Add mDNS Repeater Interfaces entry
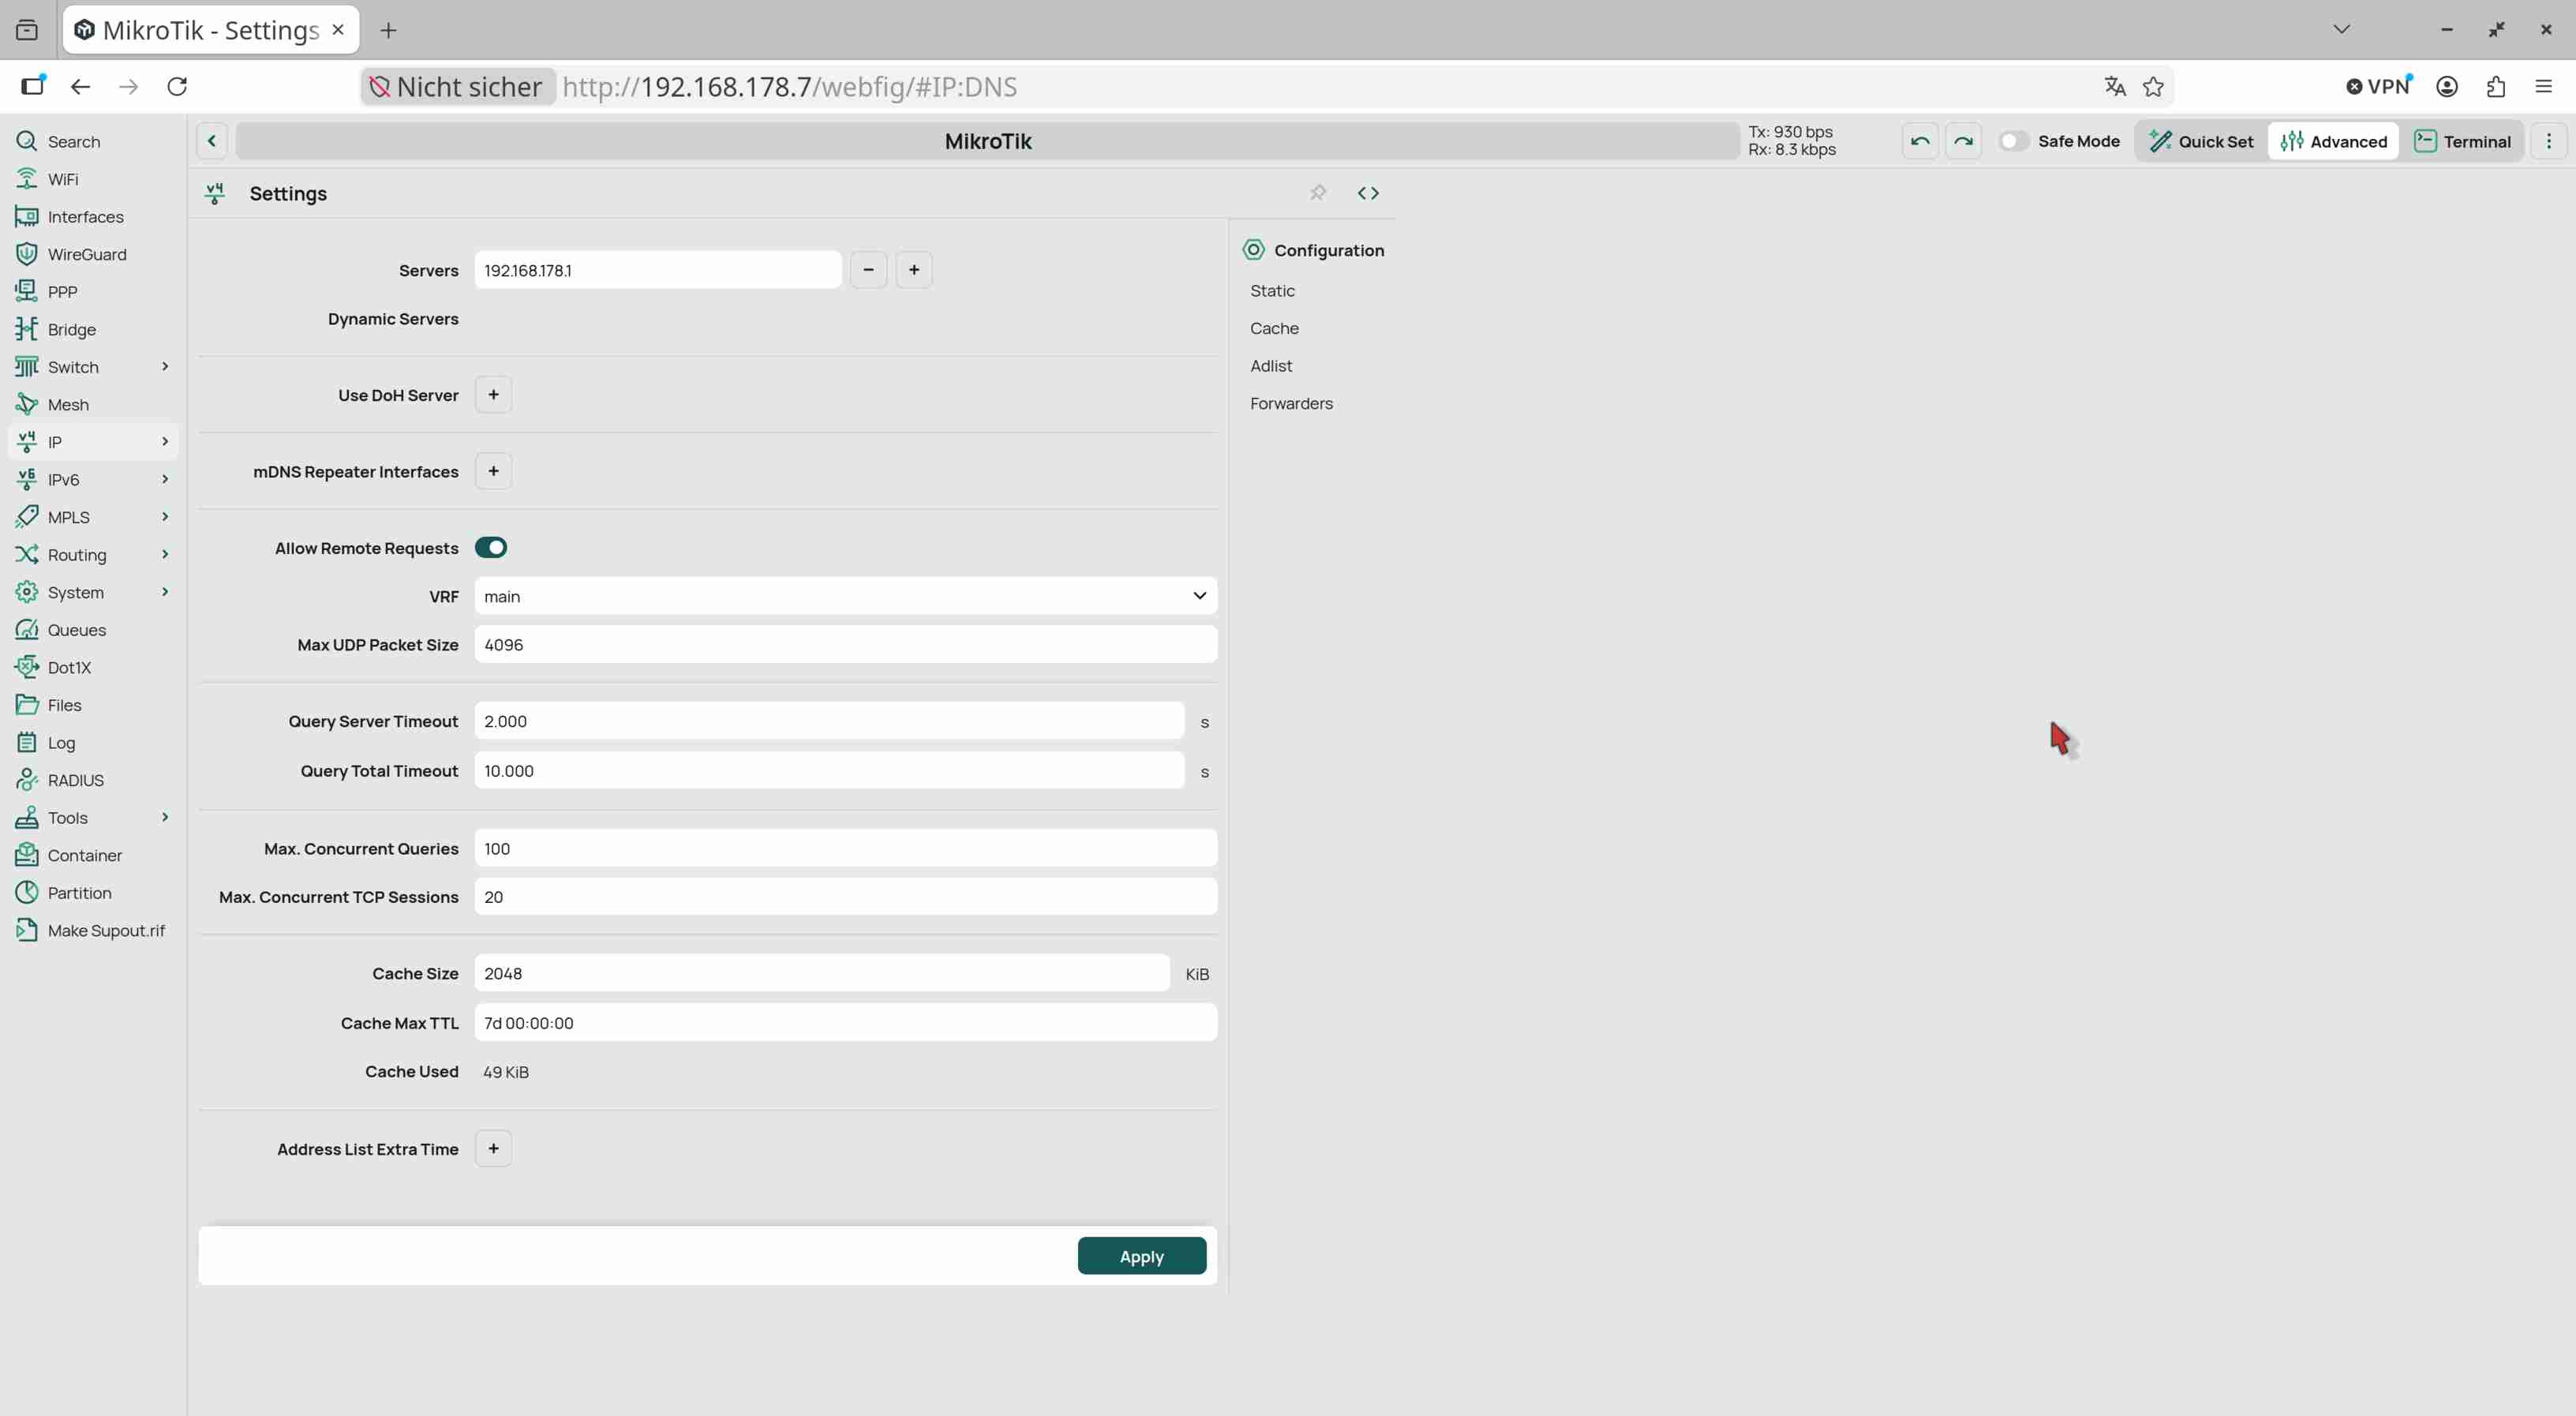2576x1416 pixels. tap(493, 471)
